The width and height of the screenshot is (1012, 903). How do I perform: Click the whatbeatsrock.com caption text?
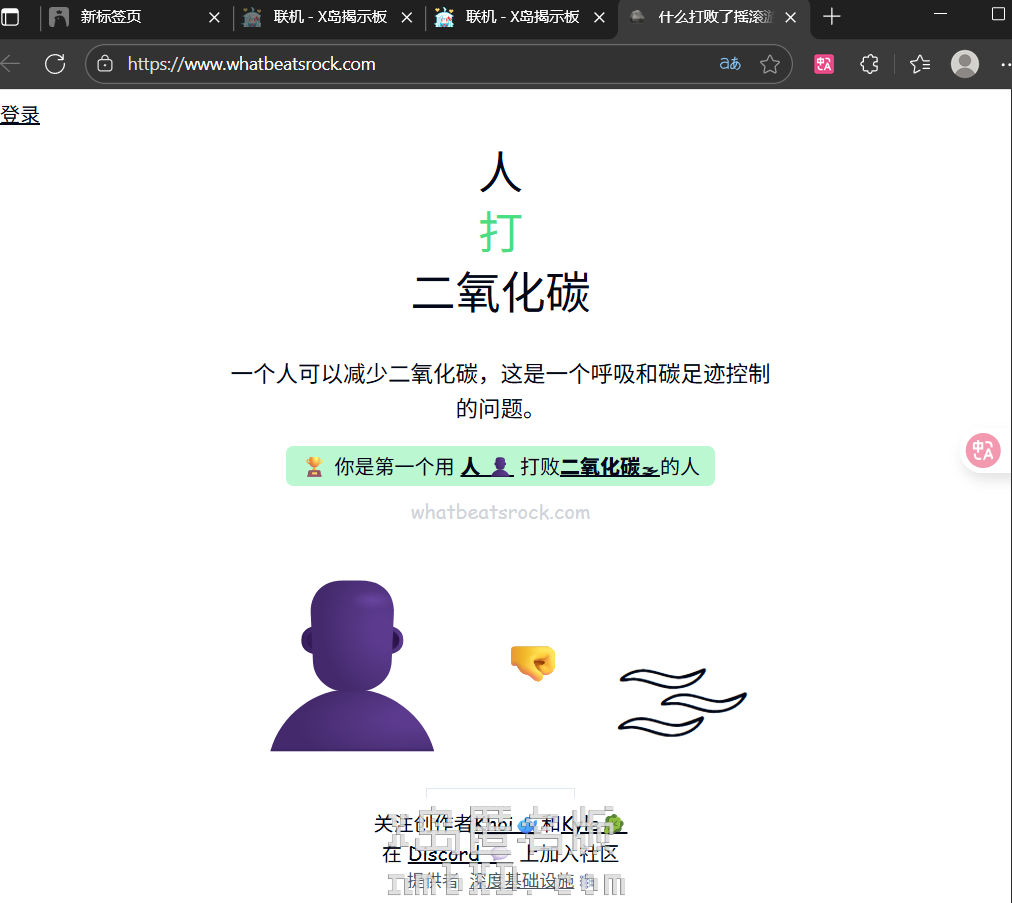(x=500, y=512)
